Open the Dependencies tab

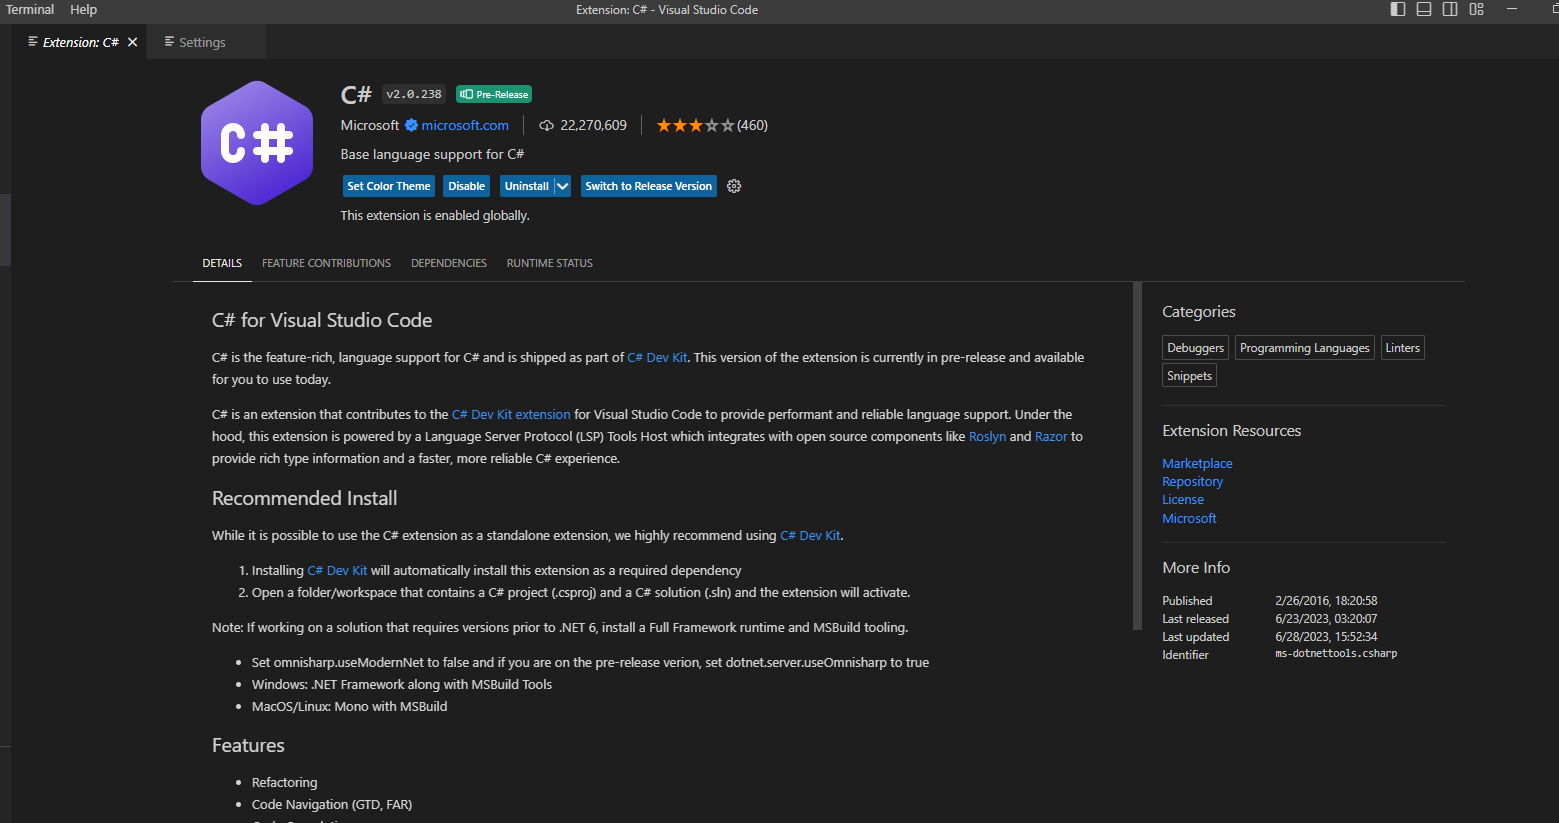[449, 263]
